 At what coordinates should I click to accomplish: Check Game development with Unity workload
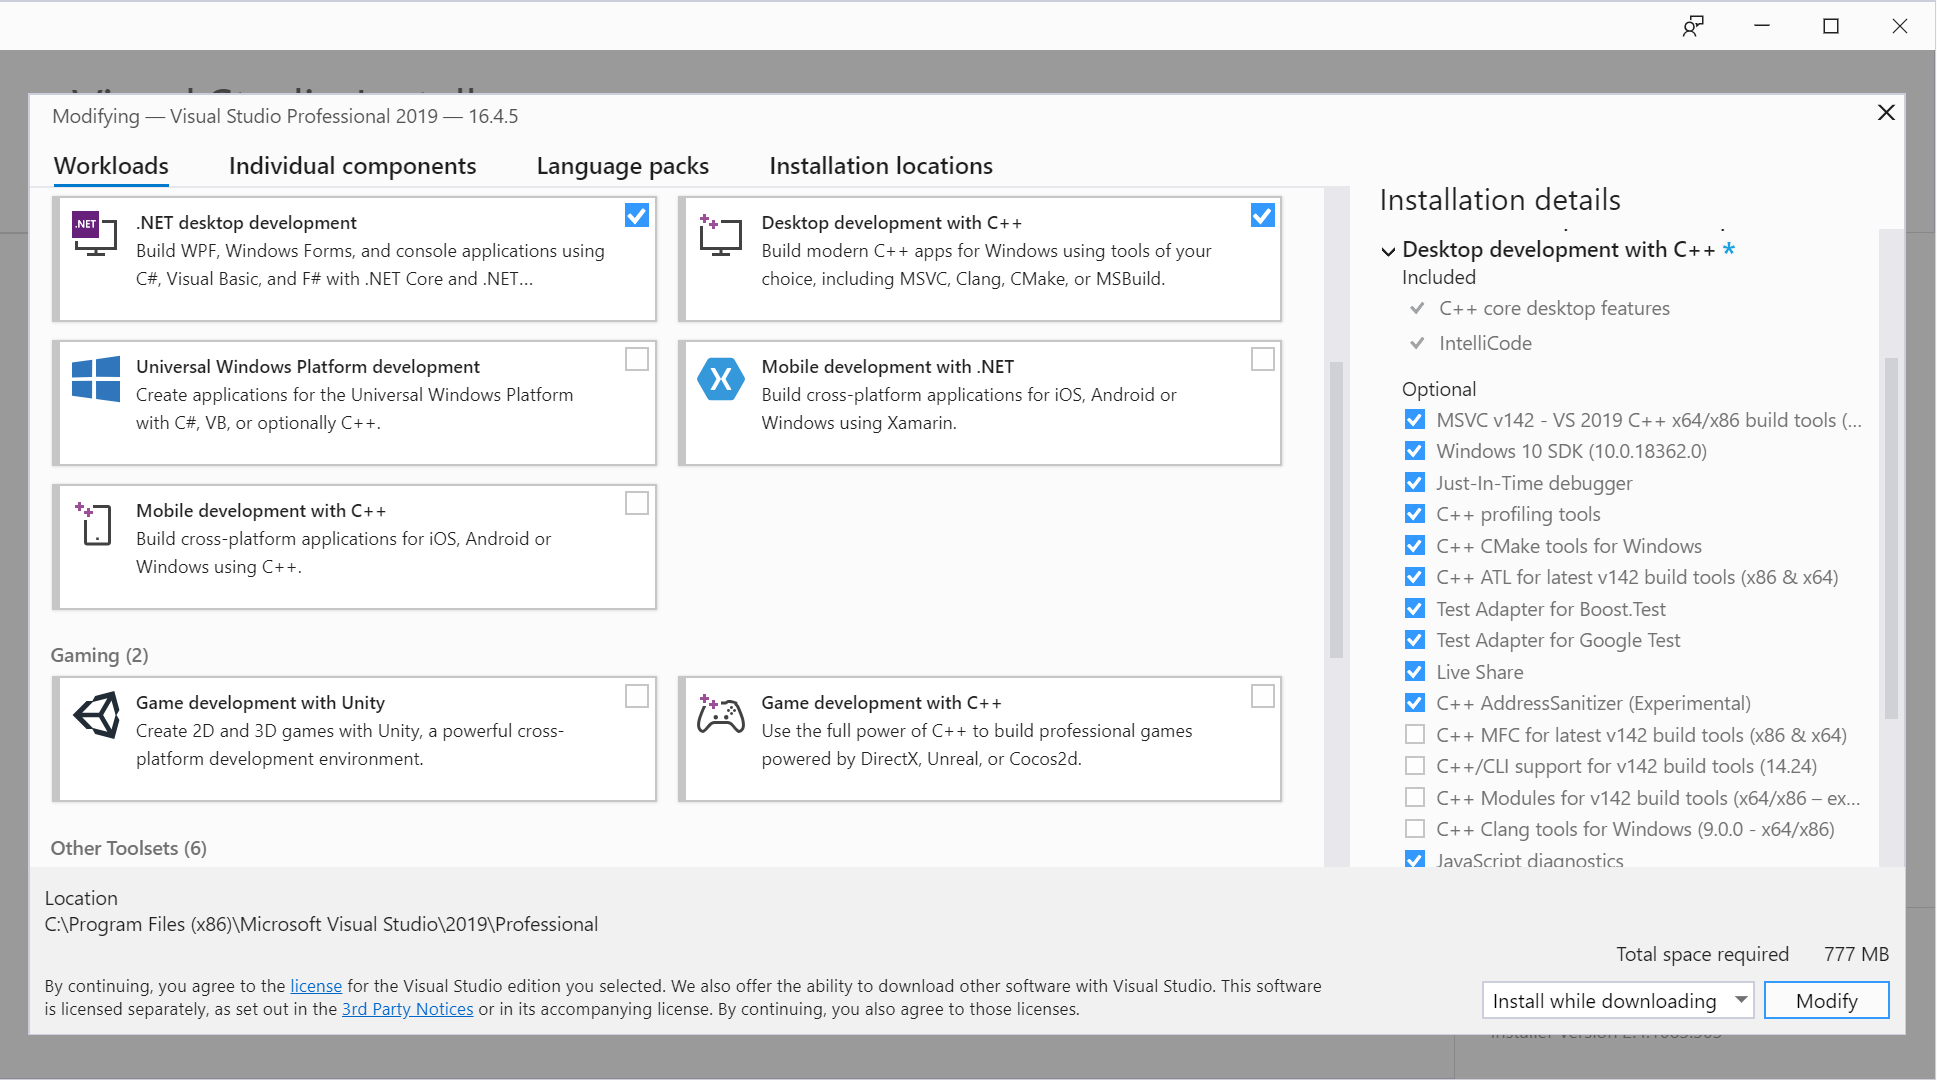click(x=637, y=696)
